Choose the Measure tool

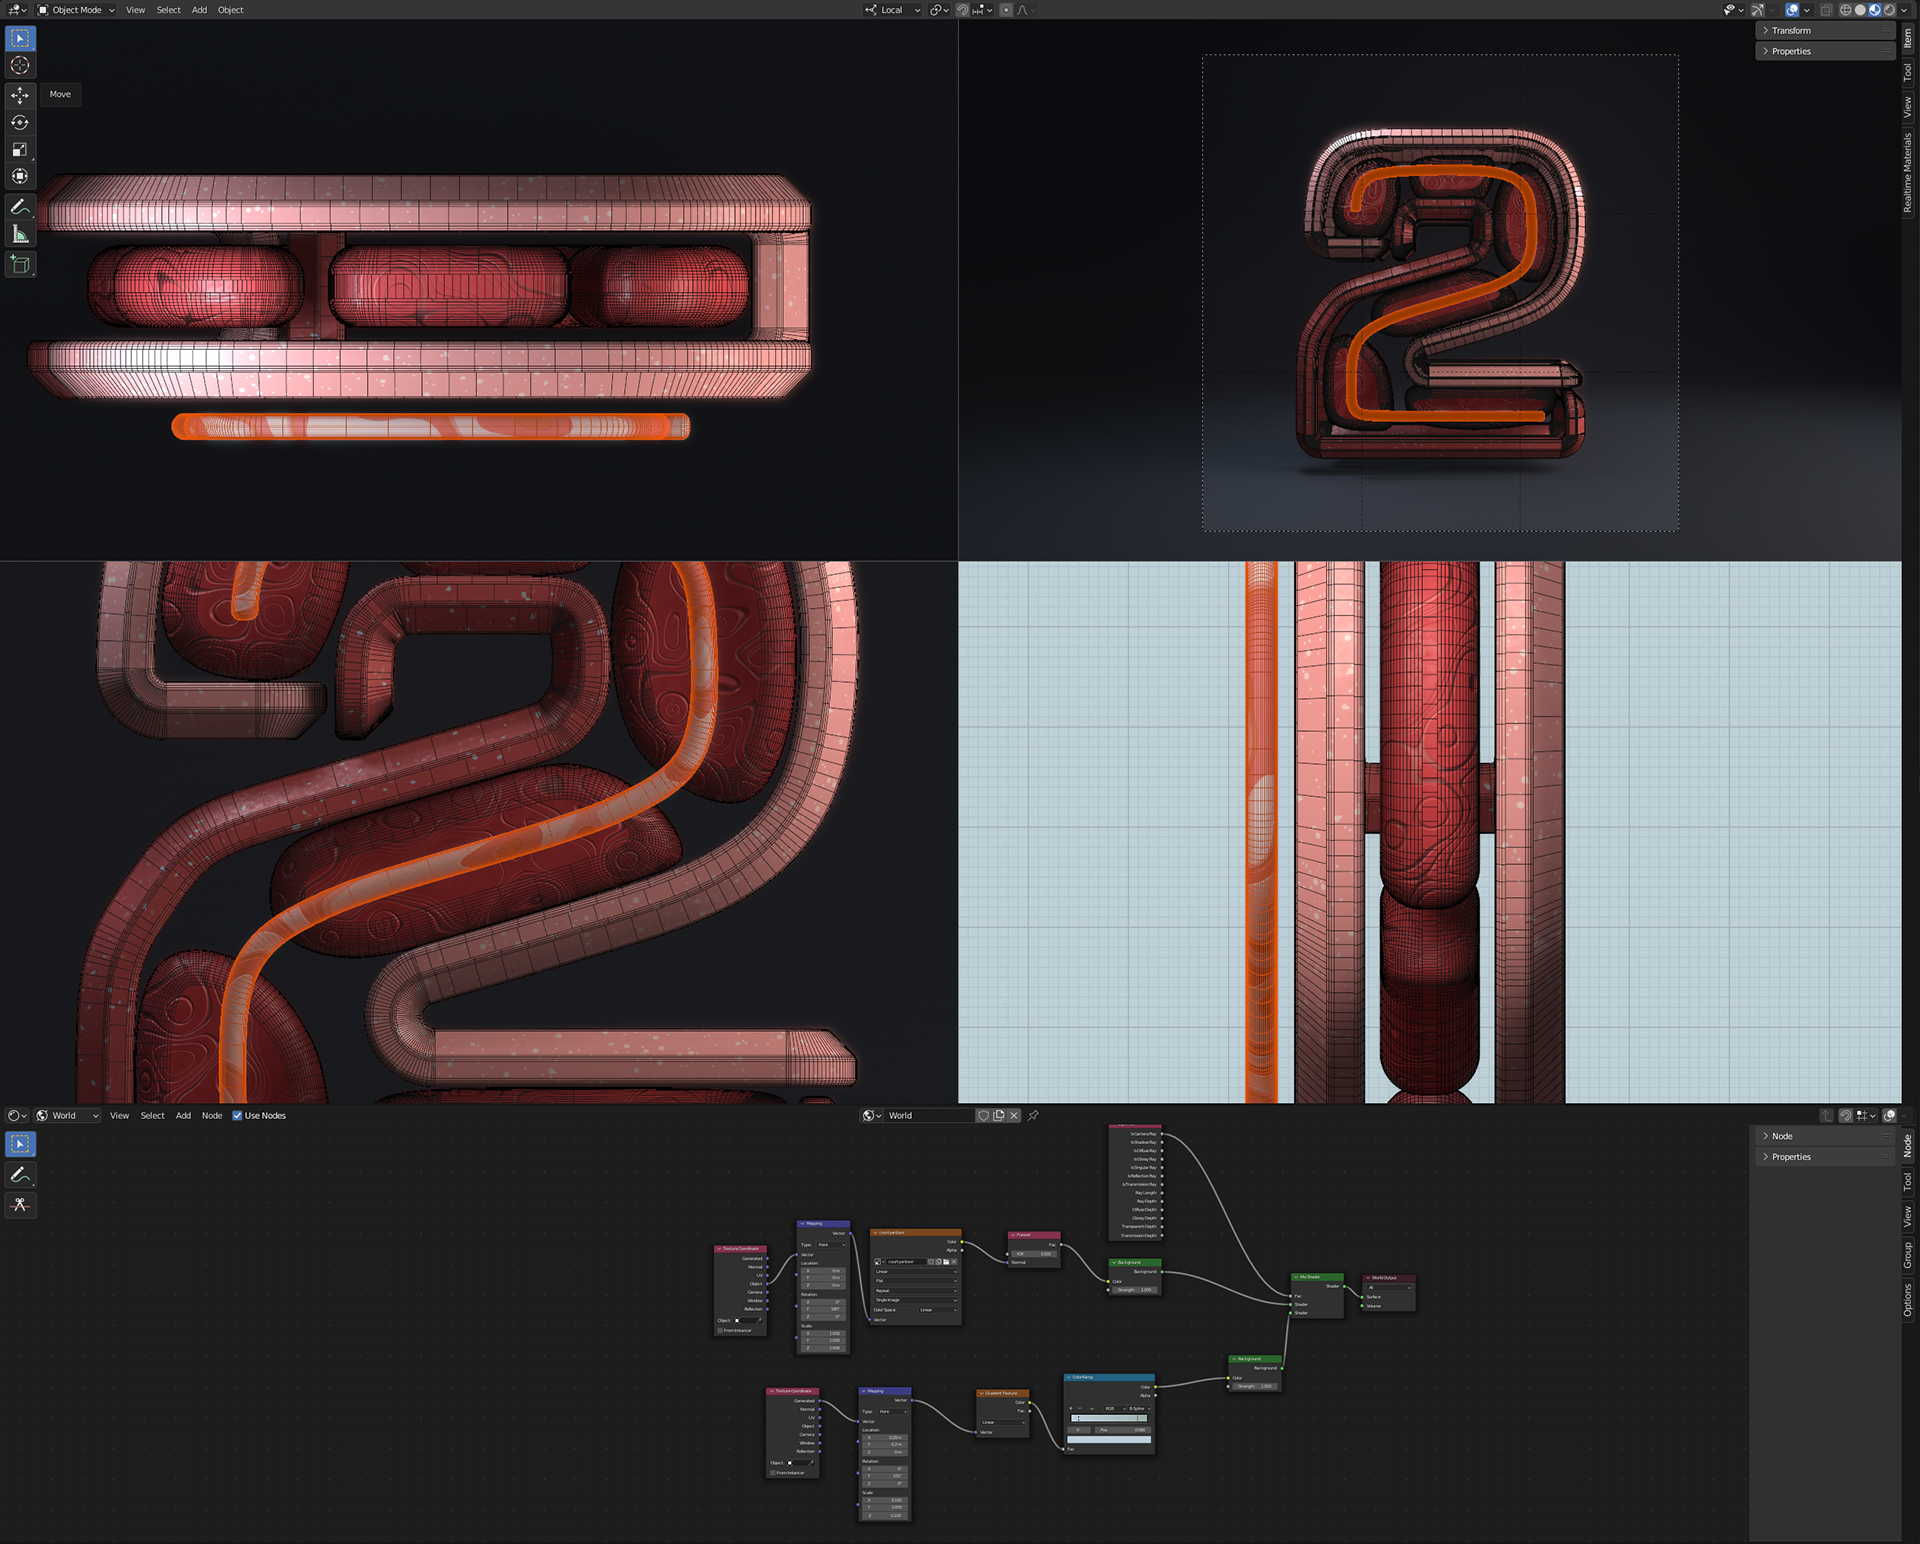(x=20, y=234)
